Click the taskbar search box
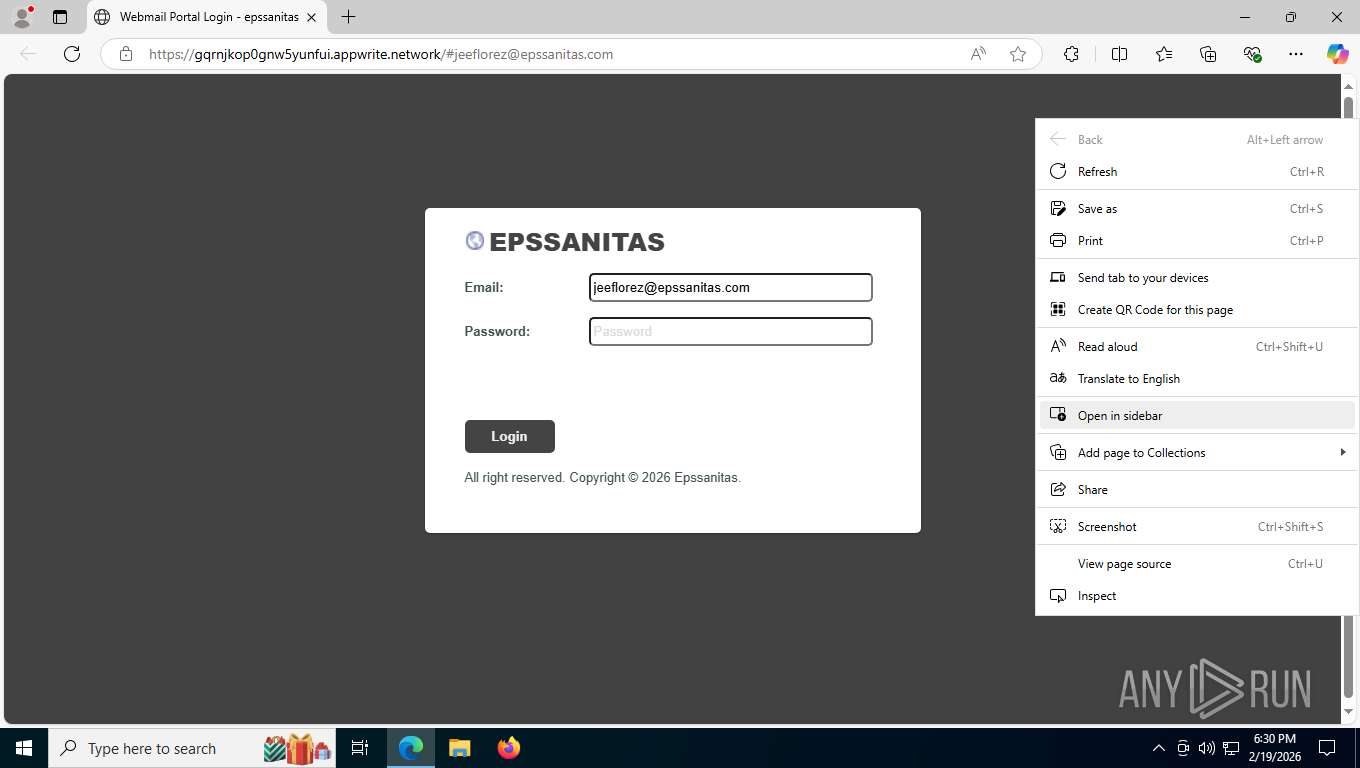 (x=192, y=748)
